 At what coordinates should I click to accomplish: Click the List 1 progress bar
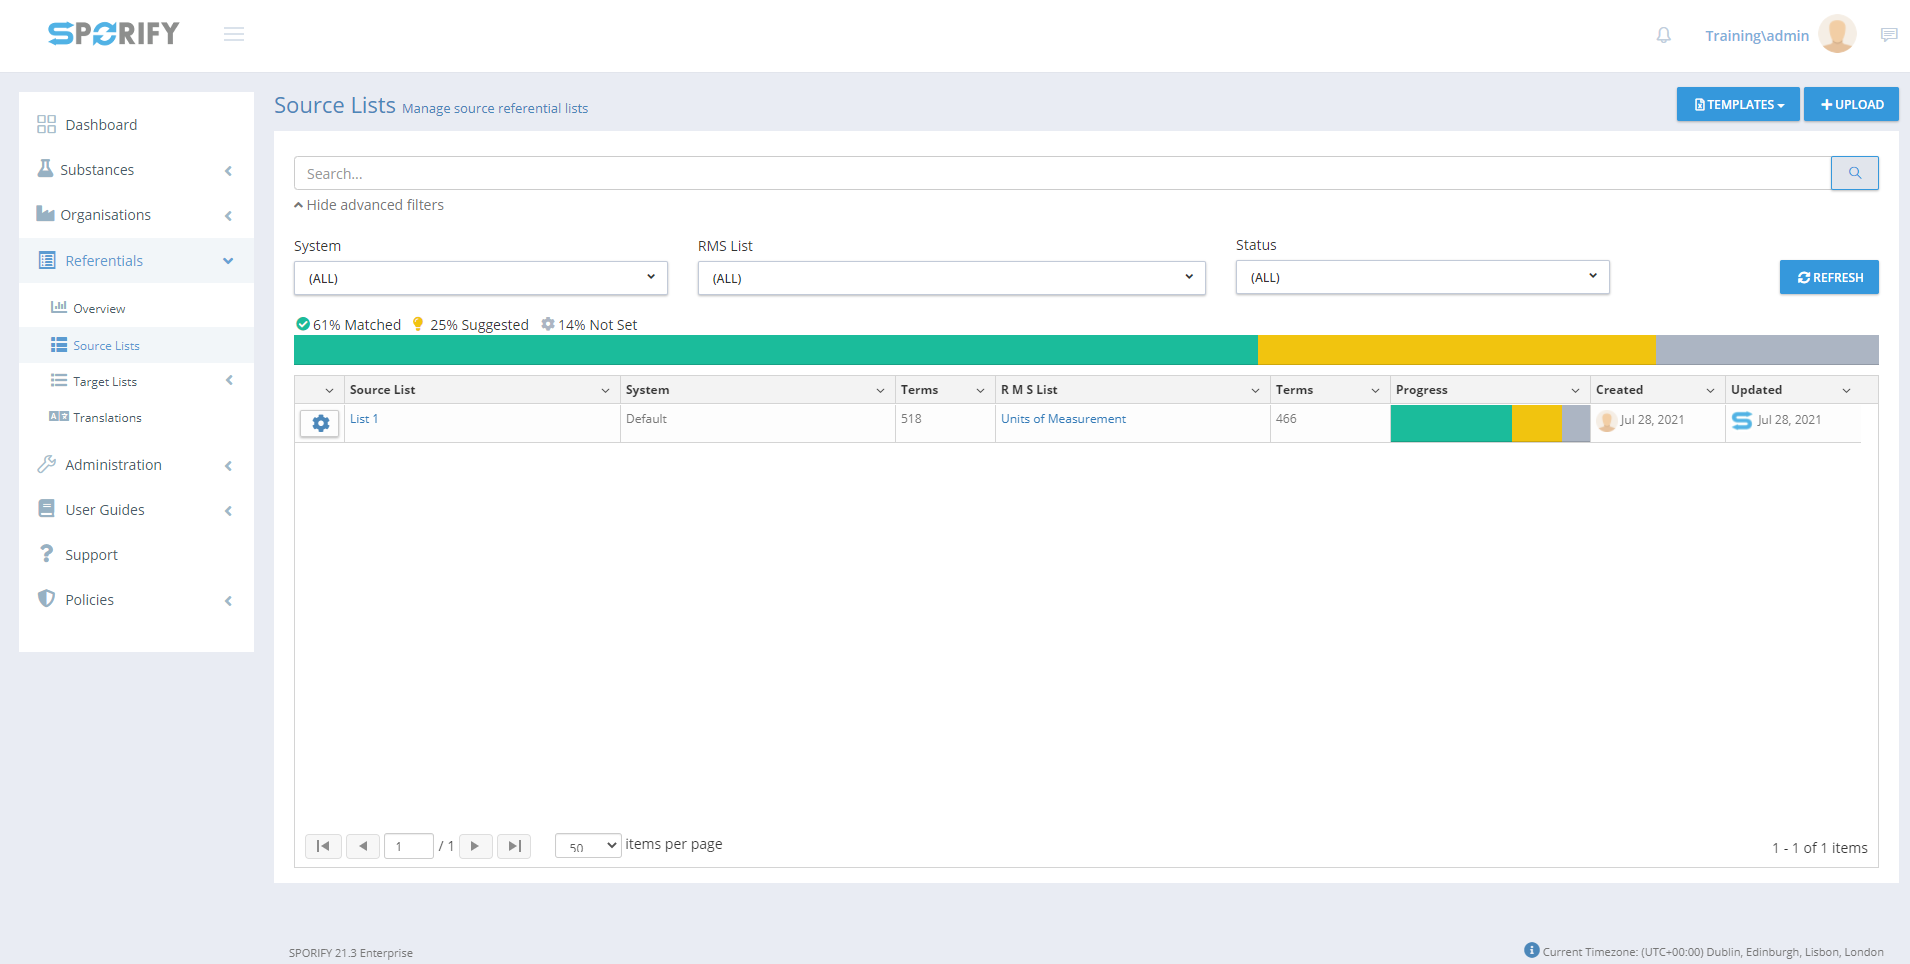pyautogui.click(x=1489, y=423)
